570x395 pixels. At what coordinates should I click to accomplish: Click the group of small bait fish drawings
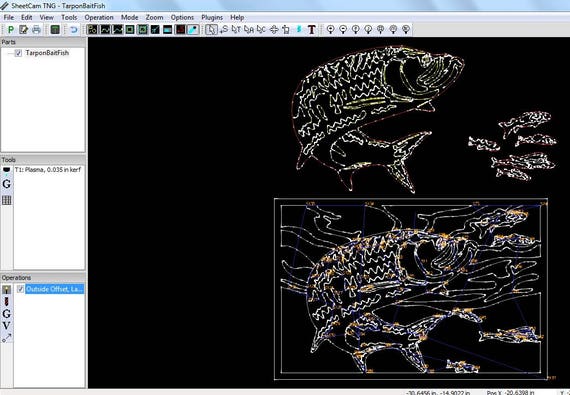point(513,146)
